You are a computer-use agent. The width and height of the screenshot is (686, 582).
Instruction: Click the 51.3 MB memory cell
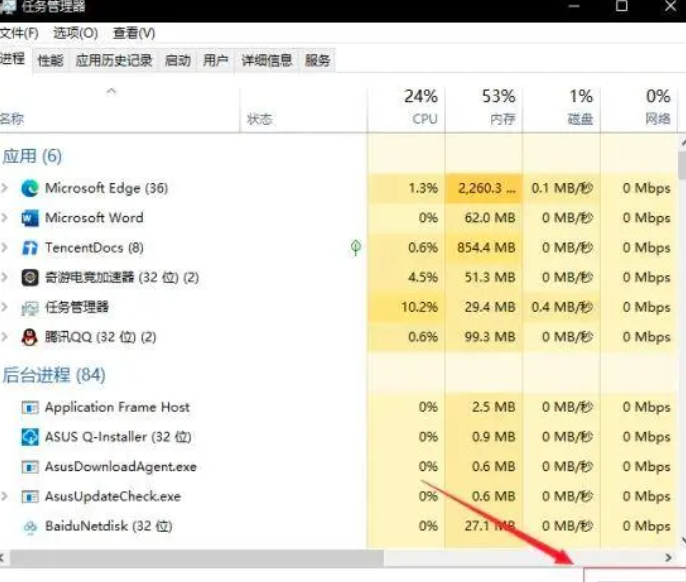point(484,277)
